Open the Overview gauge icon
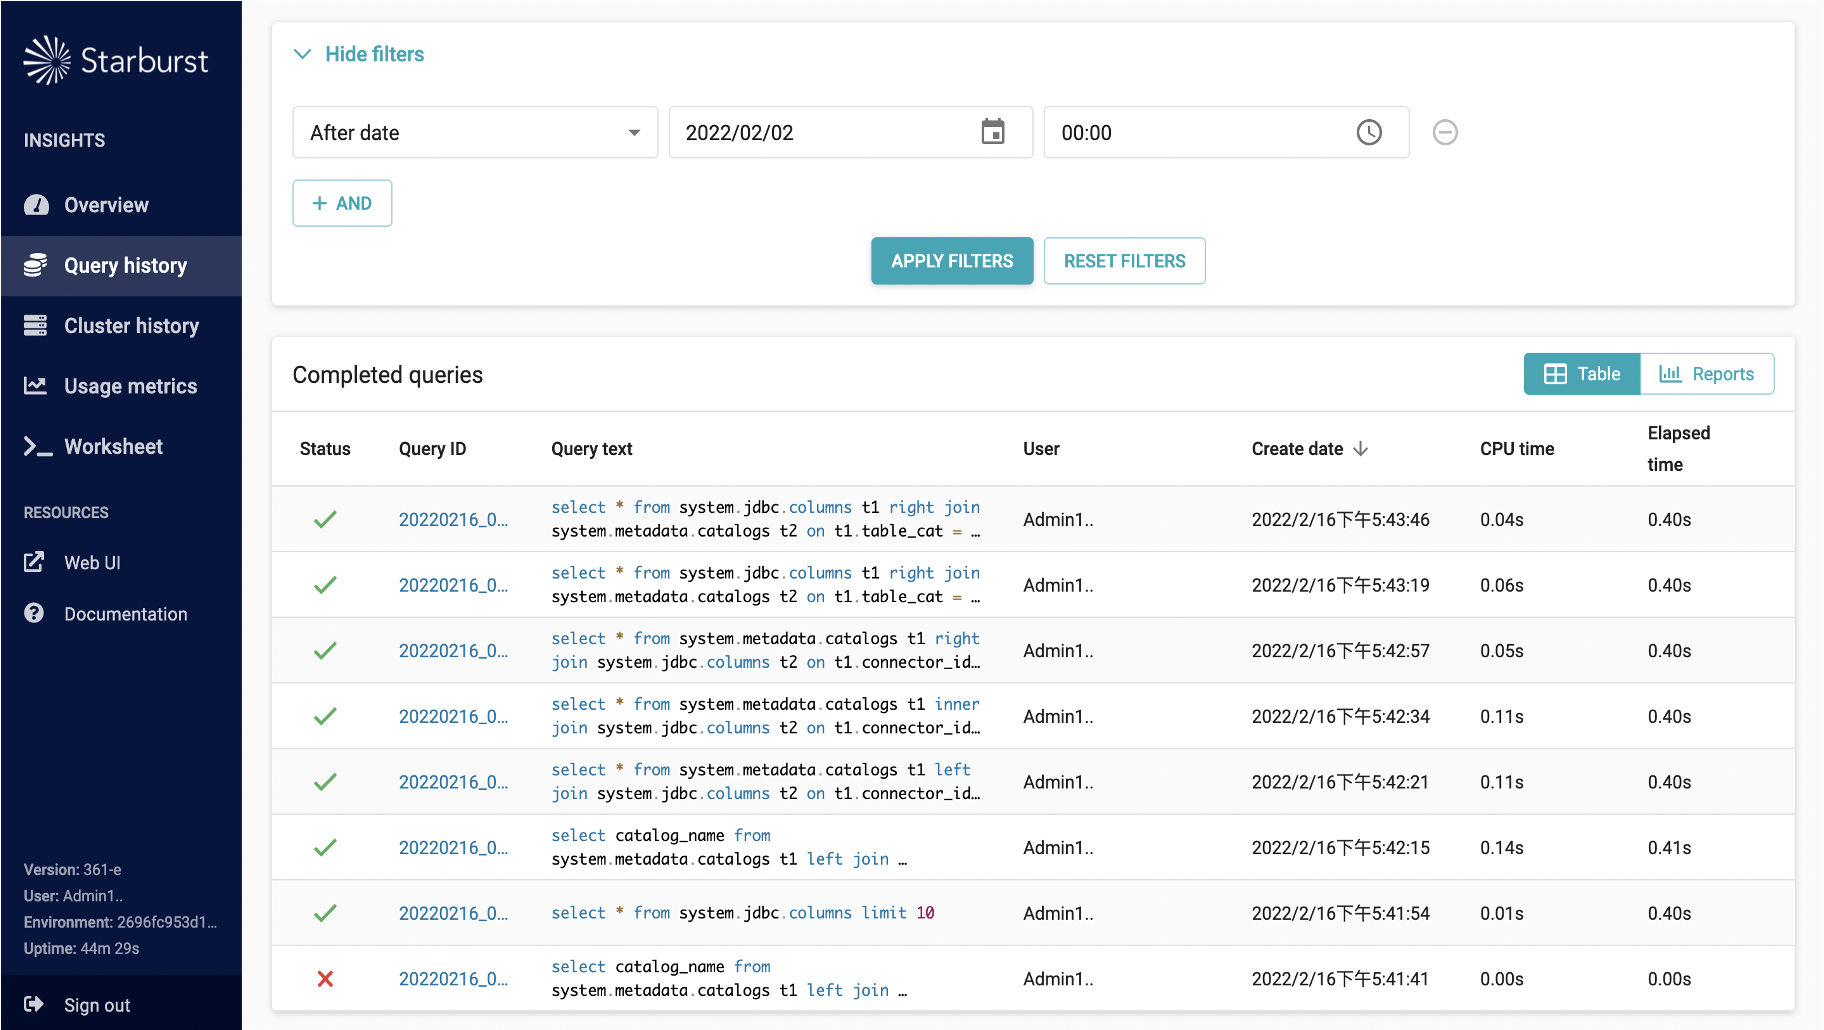 point(36,205)
